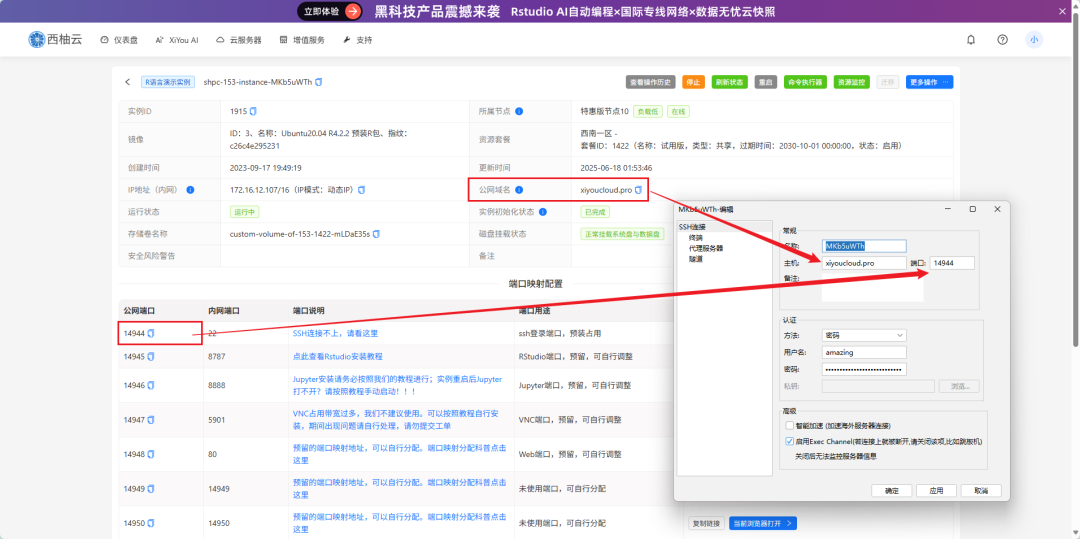Open the 命令执行器 button
This screenshot has height=539, width=1080.
805,82
